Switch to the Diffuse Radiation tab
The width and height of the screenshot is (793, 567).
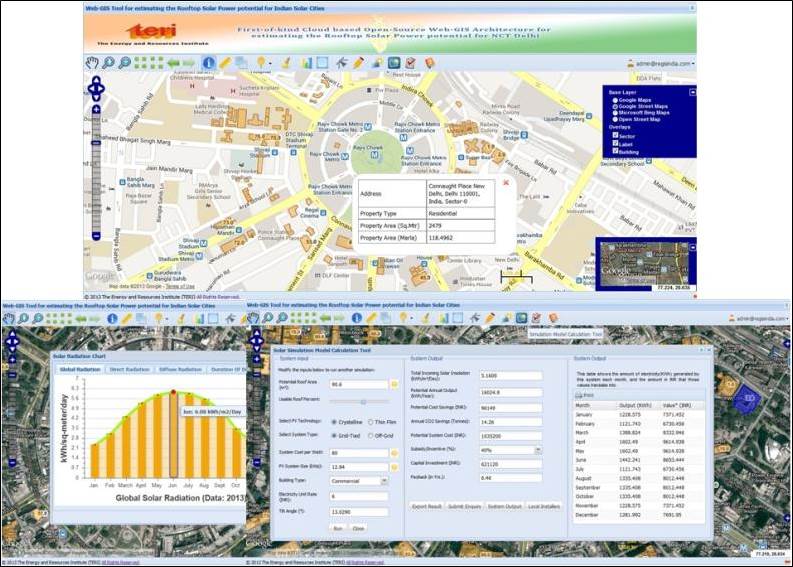point(180,370)
